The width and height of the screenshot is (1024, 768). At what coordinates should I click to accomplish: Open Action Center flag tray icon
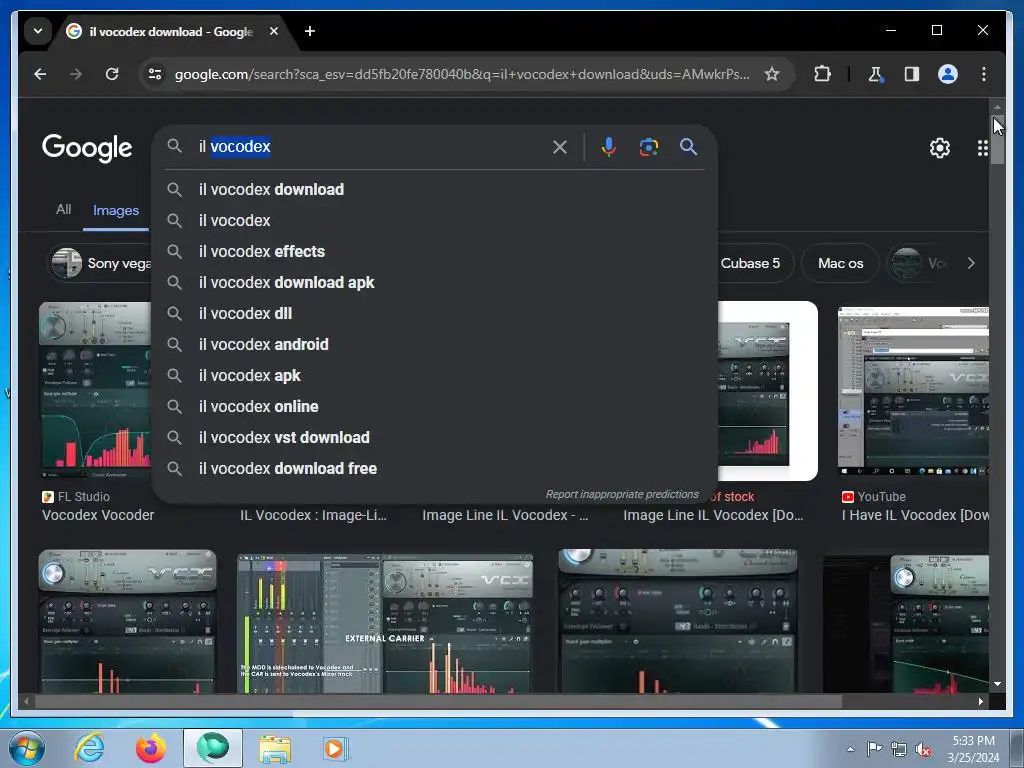(874, 749)
